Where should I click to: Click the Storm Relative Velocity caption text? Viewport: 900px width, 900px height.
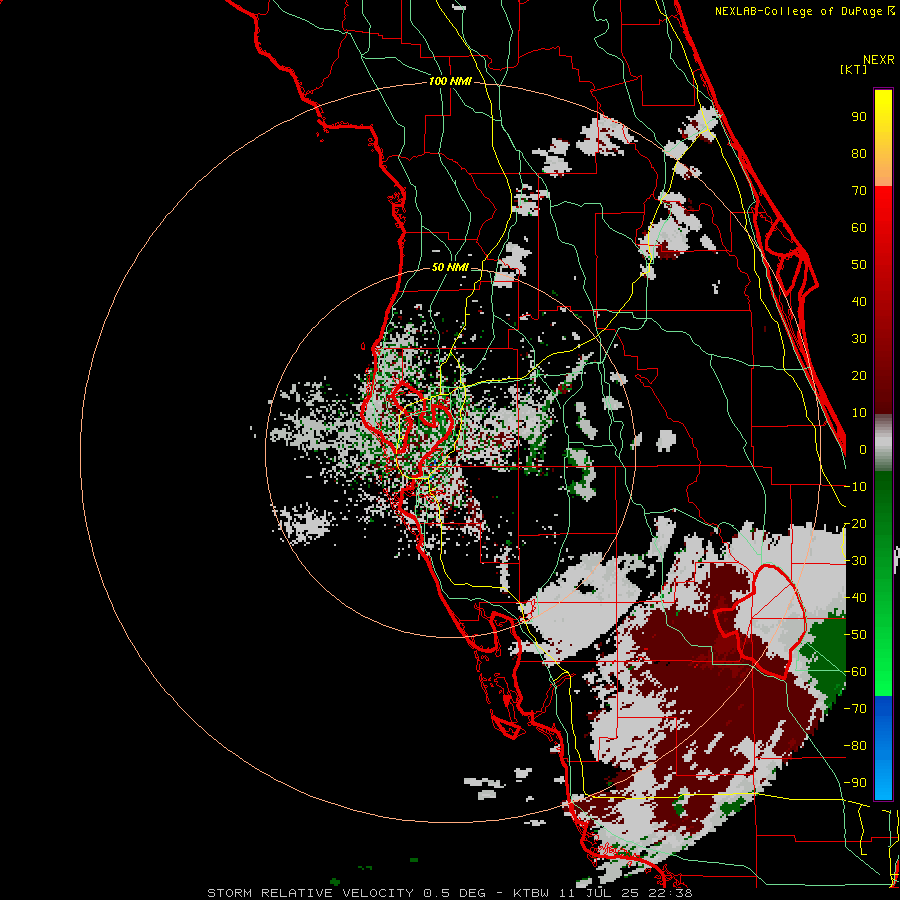click(x=449, y=893)
